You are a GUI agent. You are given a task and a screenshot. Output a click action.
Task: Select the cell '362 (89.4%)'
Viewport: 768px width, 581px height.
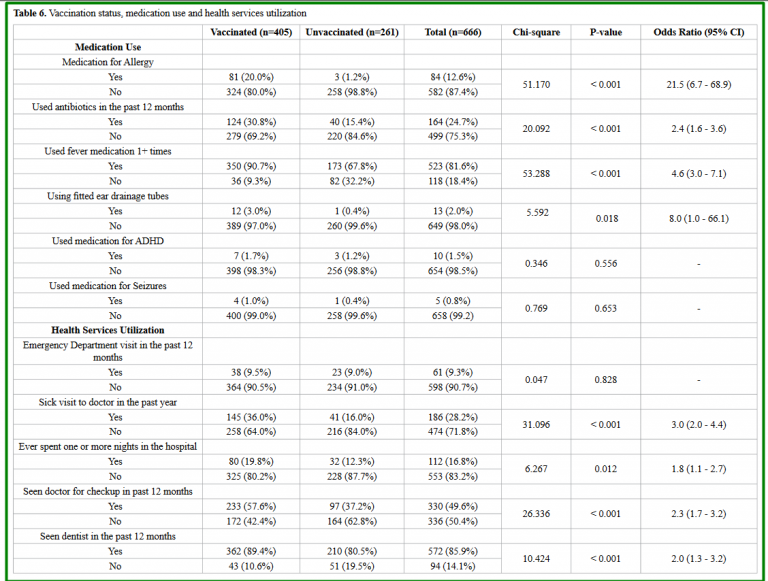(x=251, y=551)
